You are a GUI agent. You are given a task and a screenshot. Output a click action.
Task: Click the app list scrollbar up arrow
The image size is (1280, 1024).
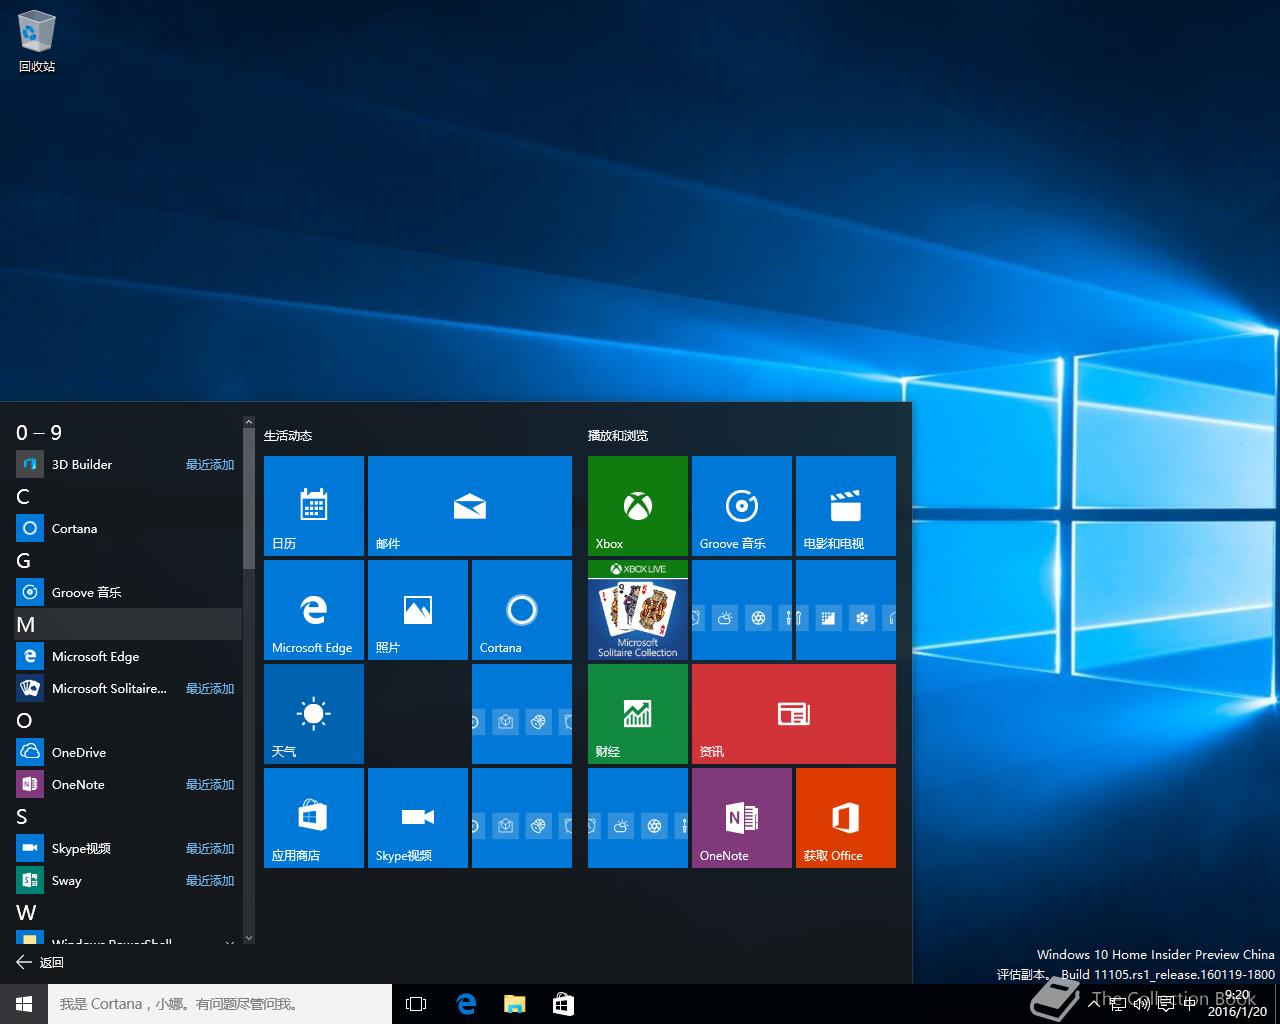(249, 423)
